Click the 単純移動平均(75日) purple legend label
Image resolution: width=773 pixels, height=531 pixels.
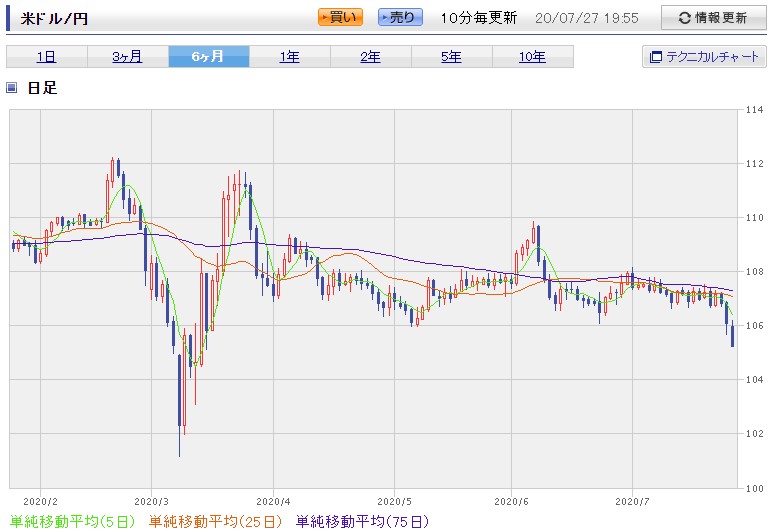362,521
